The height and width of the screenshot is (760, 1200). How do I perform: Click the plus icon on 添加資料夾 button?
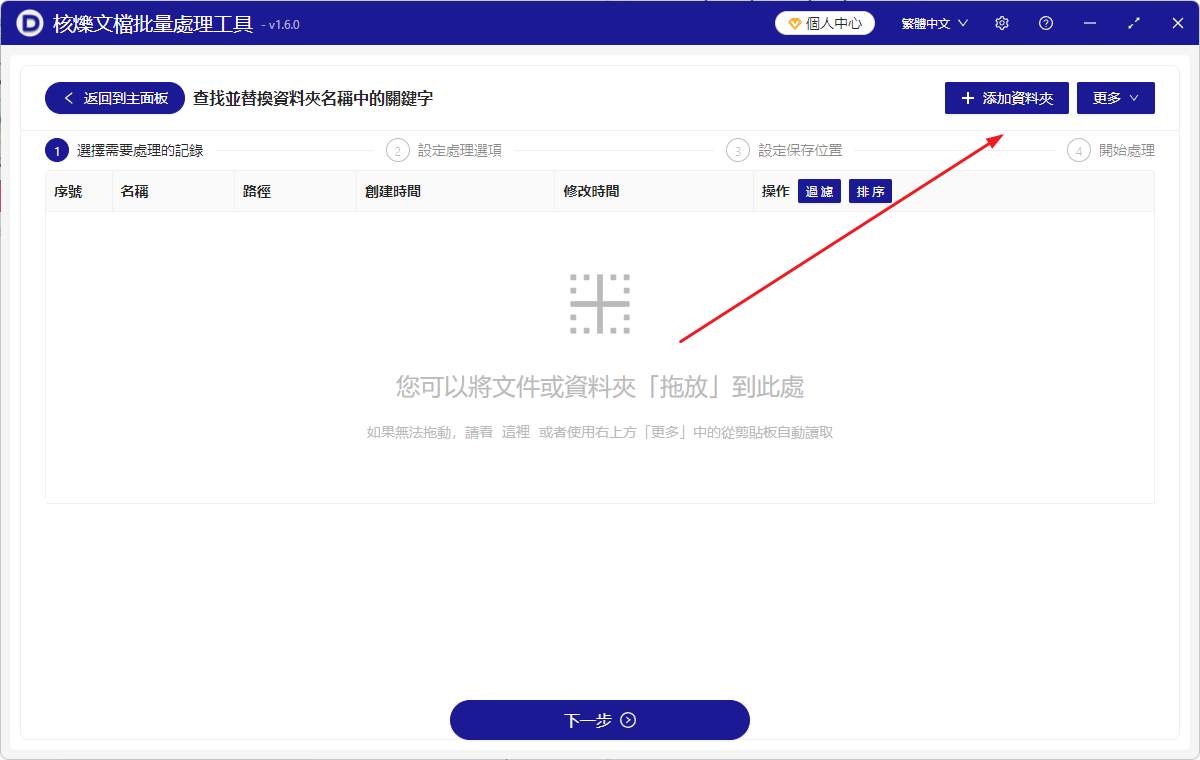966,97
